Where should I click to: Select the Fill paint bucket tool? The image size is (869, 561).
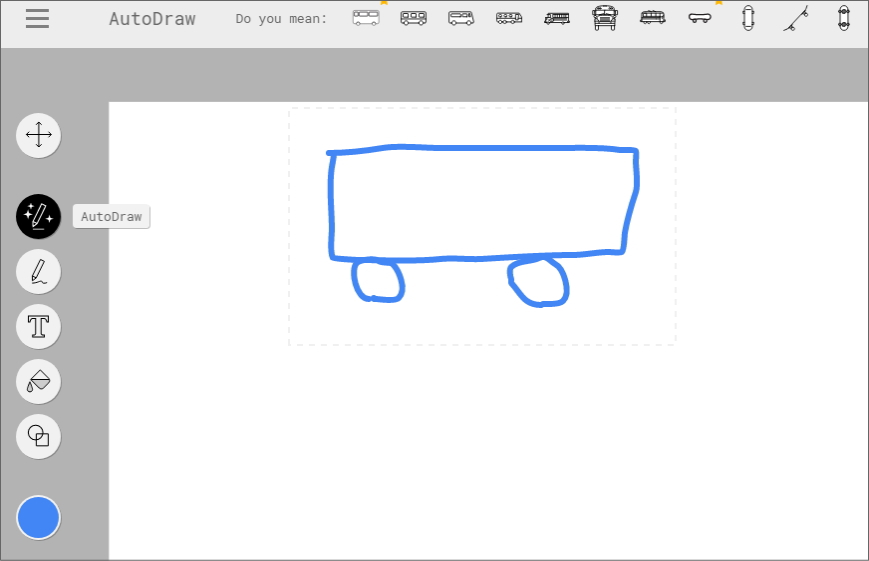click(x=38, y=381)
